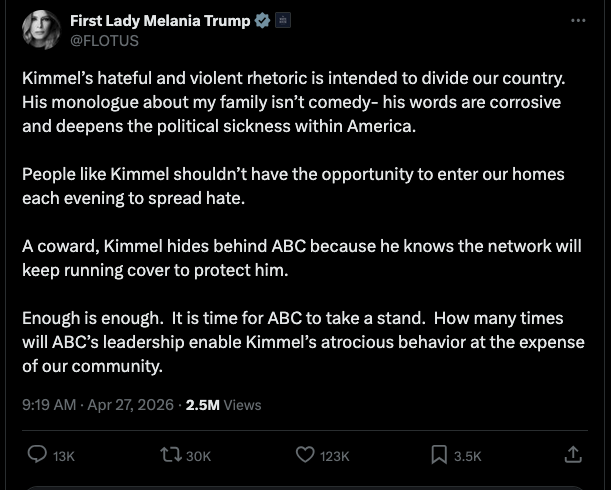Bookmark this post with the bookmark icon
Screen dimensions: 611x490
[x=438, y=455]
